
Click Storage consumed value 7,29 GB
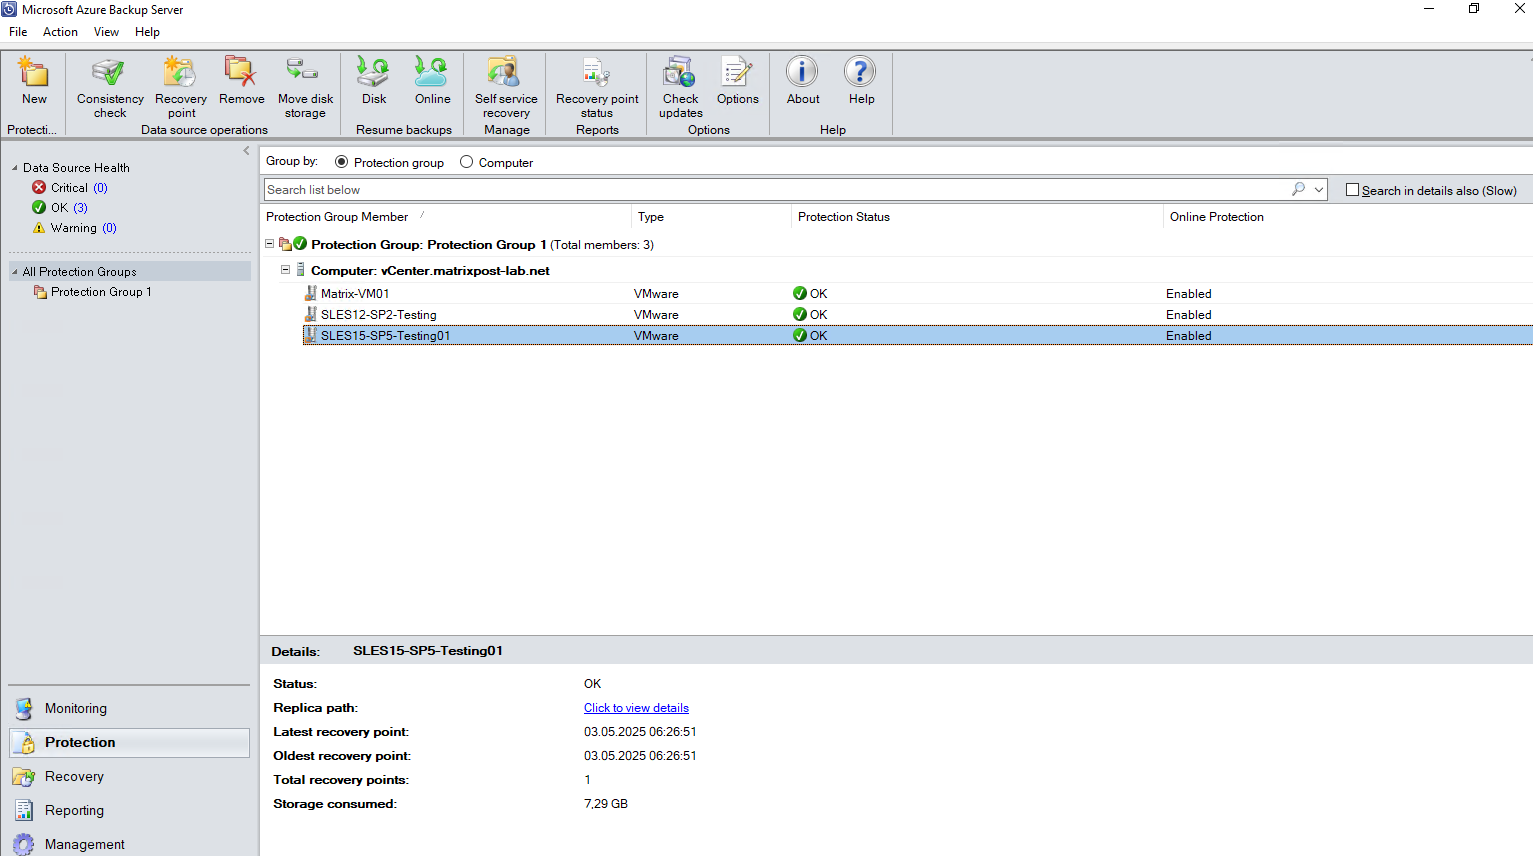(x=606, y=804)
